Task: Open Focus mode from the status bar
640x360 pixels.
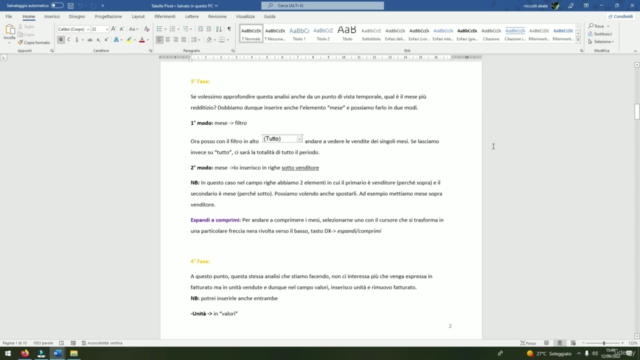Action: [528, 343]
